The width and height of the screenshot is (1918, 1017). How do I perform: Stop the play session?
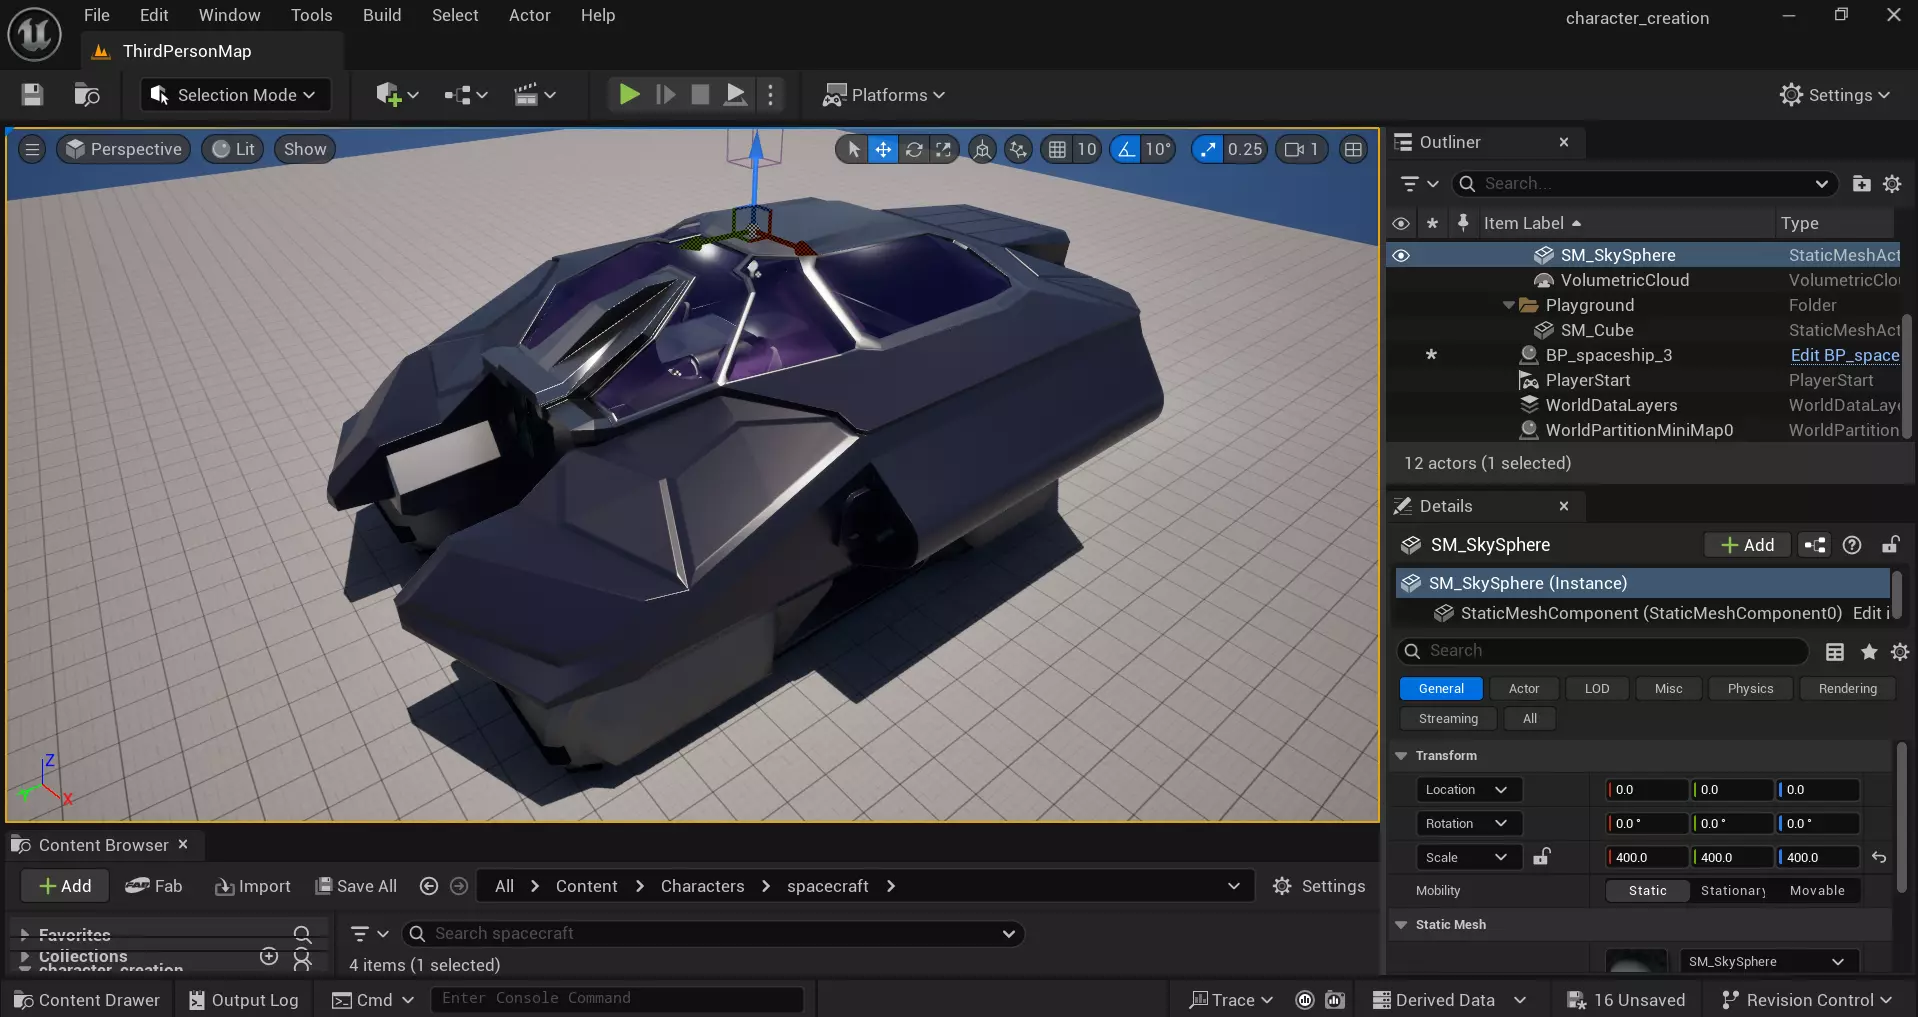tap(700, 95)
